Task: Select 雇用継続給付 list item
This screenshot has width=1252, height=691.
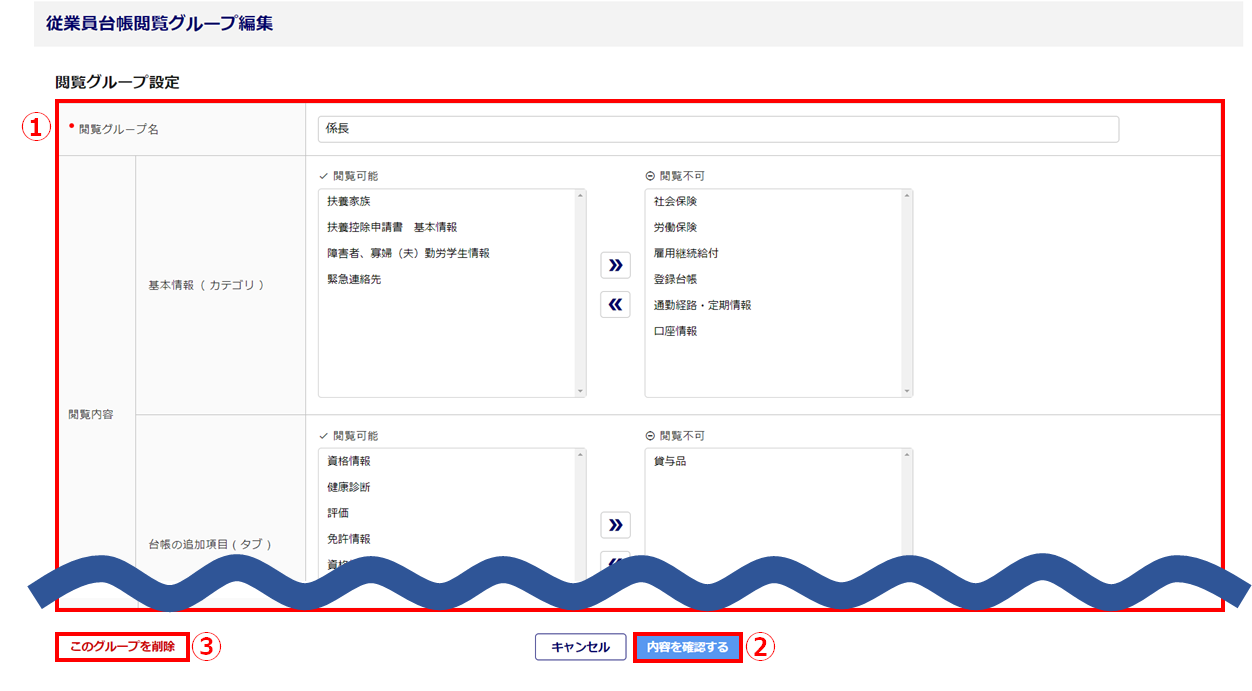Action: 685,253
